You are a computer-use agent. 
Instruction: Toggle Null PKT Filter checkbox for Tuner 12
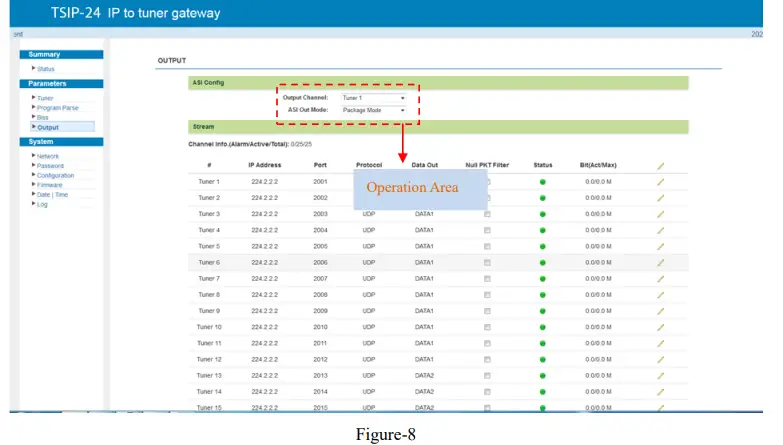tap(487, 360)
